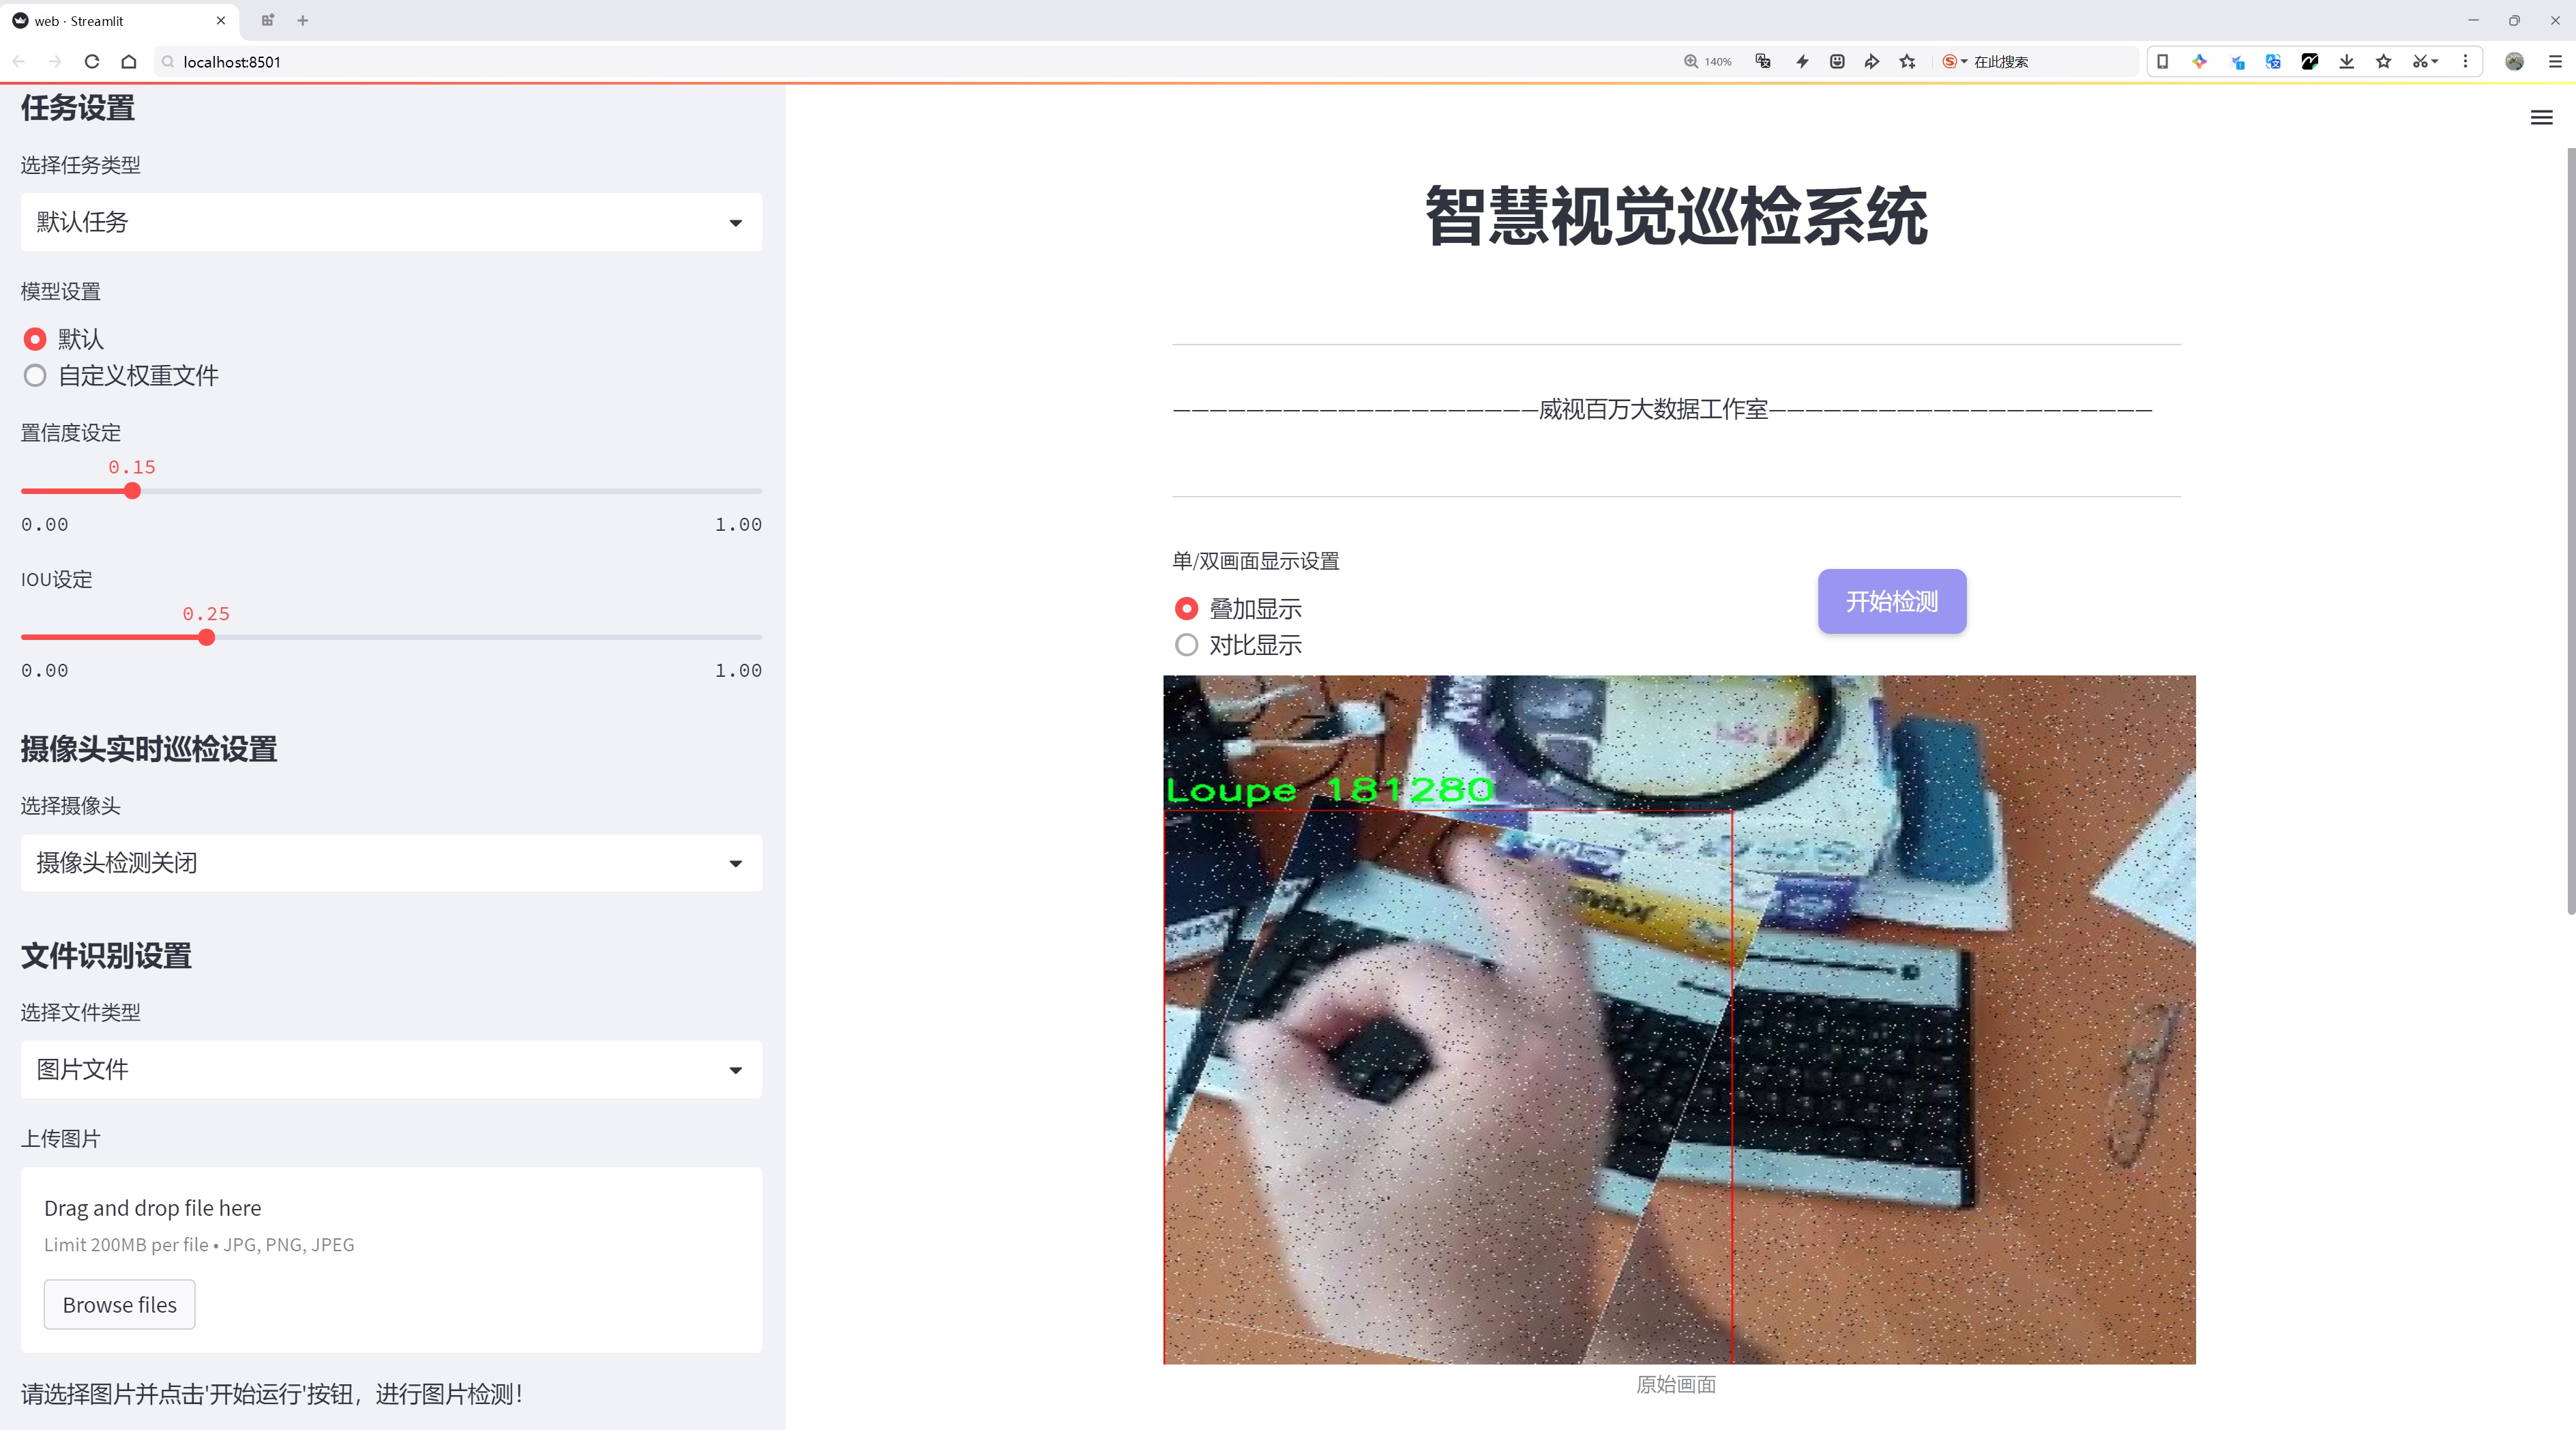
Task: Open the blue translate extension
Action: (2273, 62)
